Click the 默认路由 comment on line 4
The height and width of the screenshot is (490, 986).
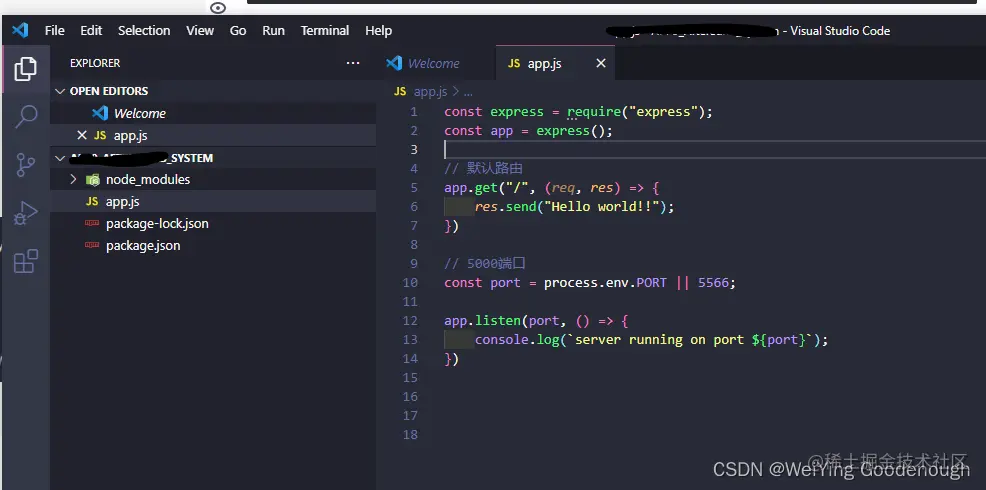(484, 169)
